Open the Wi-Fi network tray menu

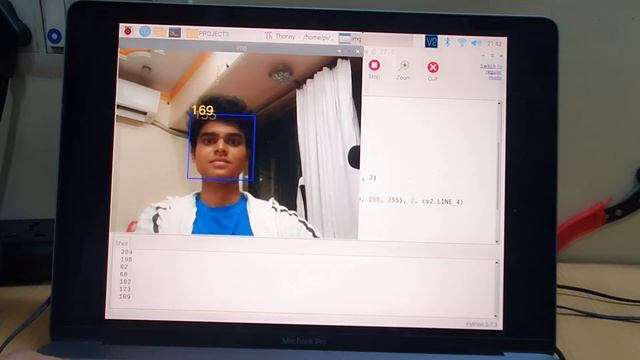(x=462, y=42)
